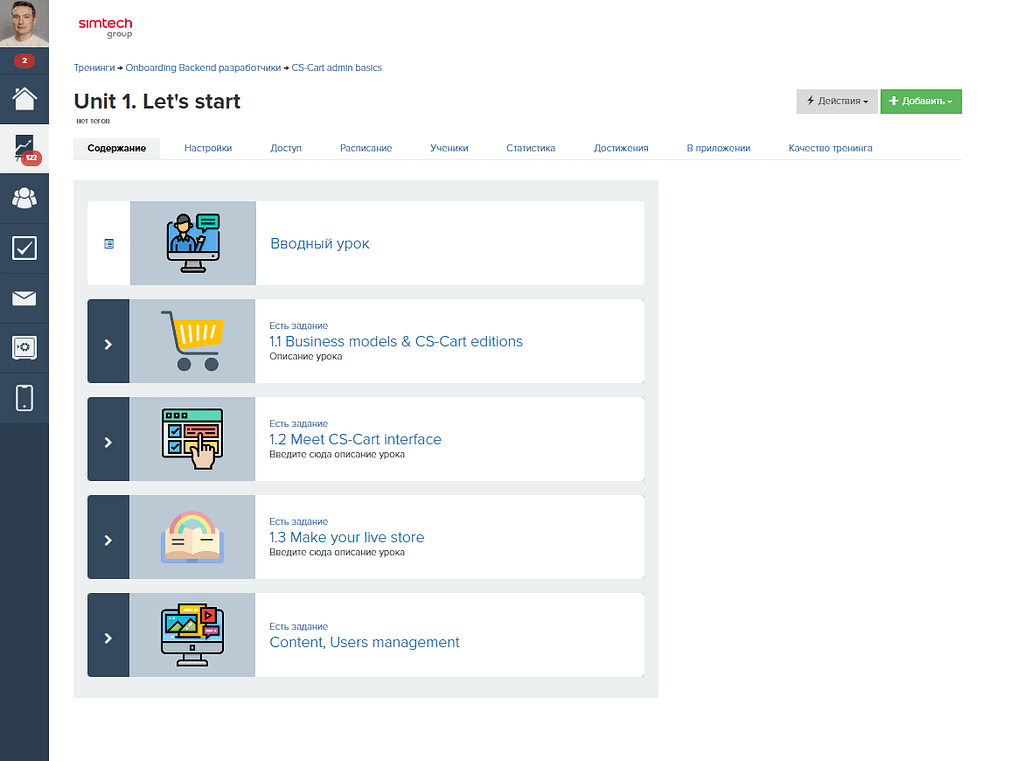Click the Описание урока text under lesson 1.1

(x=306, y=357)
